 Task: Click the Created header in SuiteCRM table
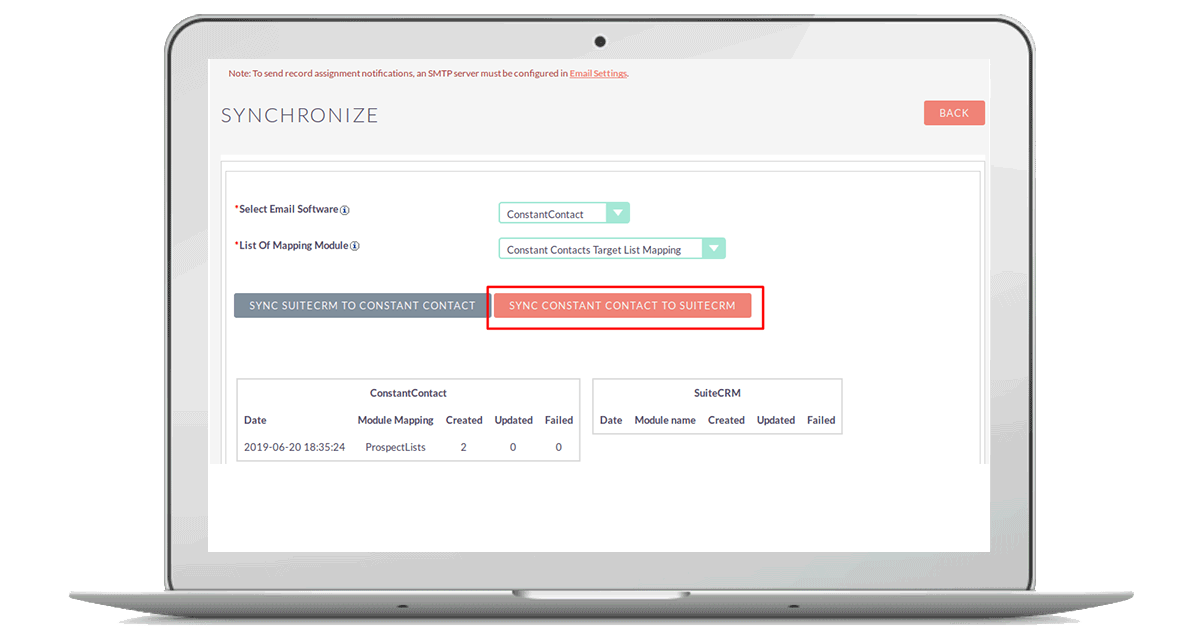click(726, 420)
